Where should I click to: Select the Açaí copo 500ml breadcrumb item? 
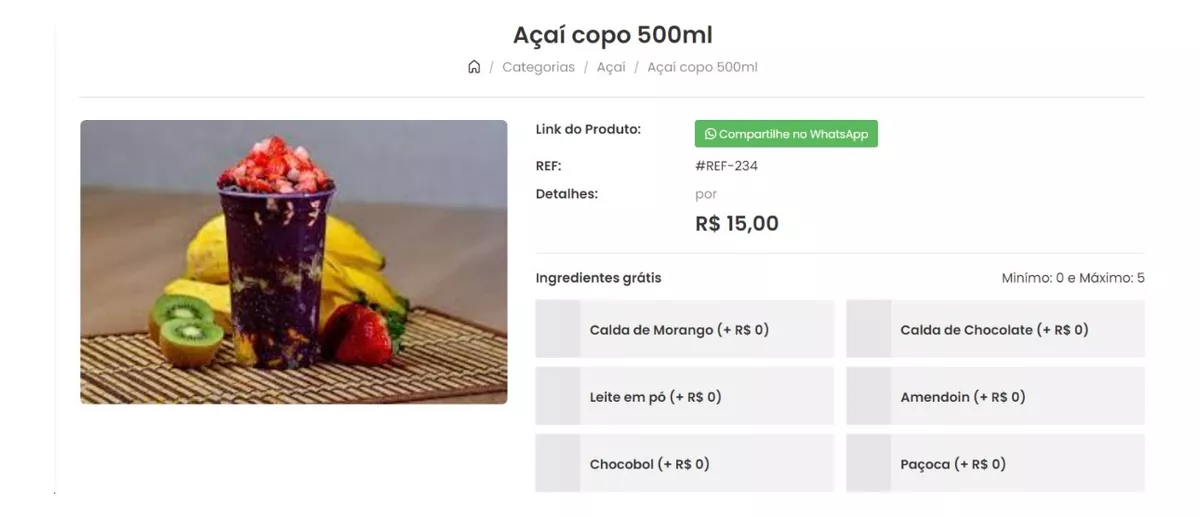tap(702, 67)
